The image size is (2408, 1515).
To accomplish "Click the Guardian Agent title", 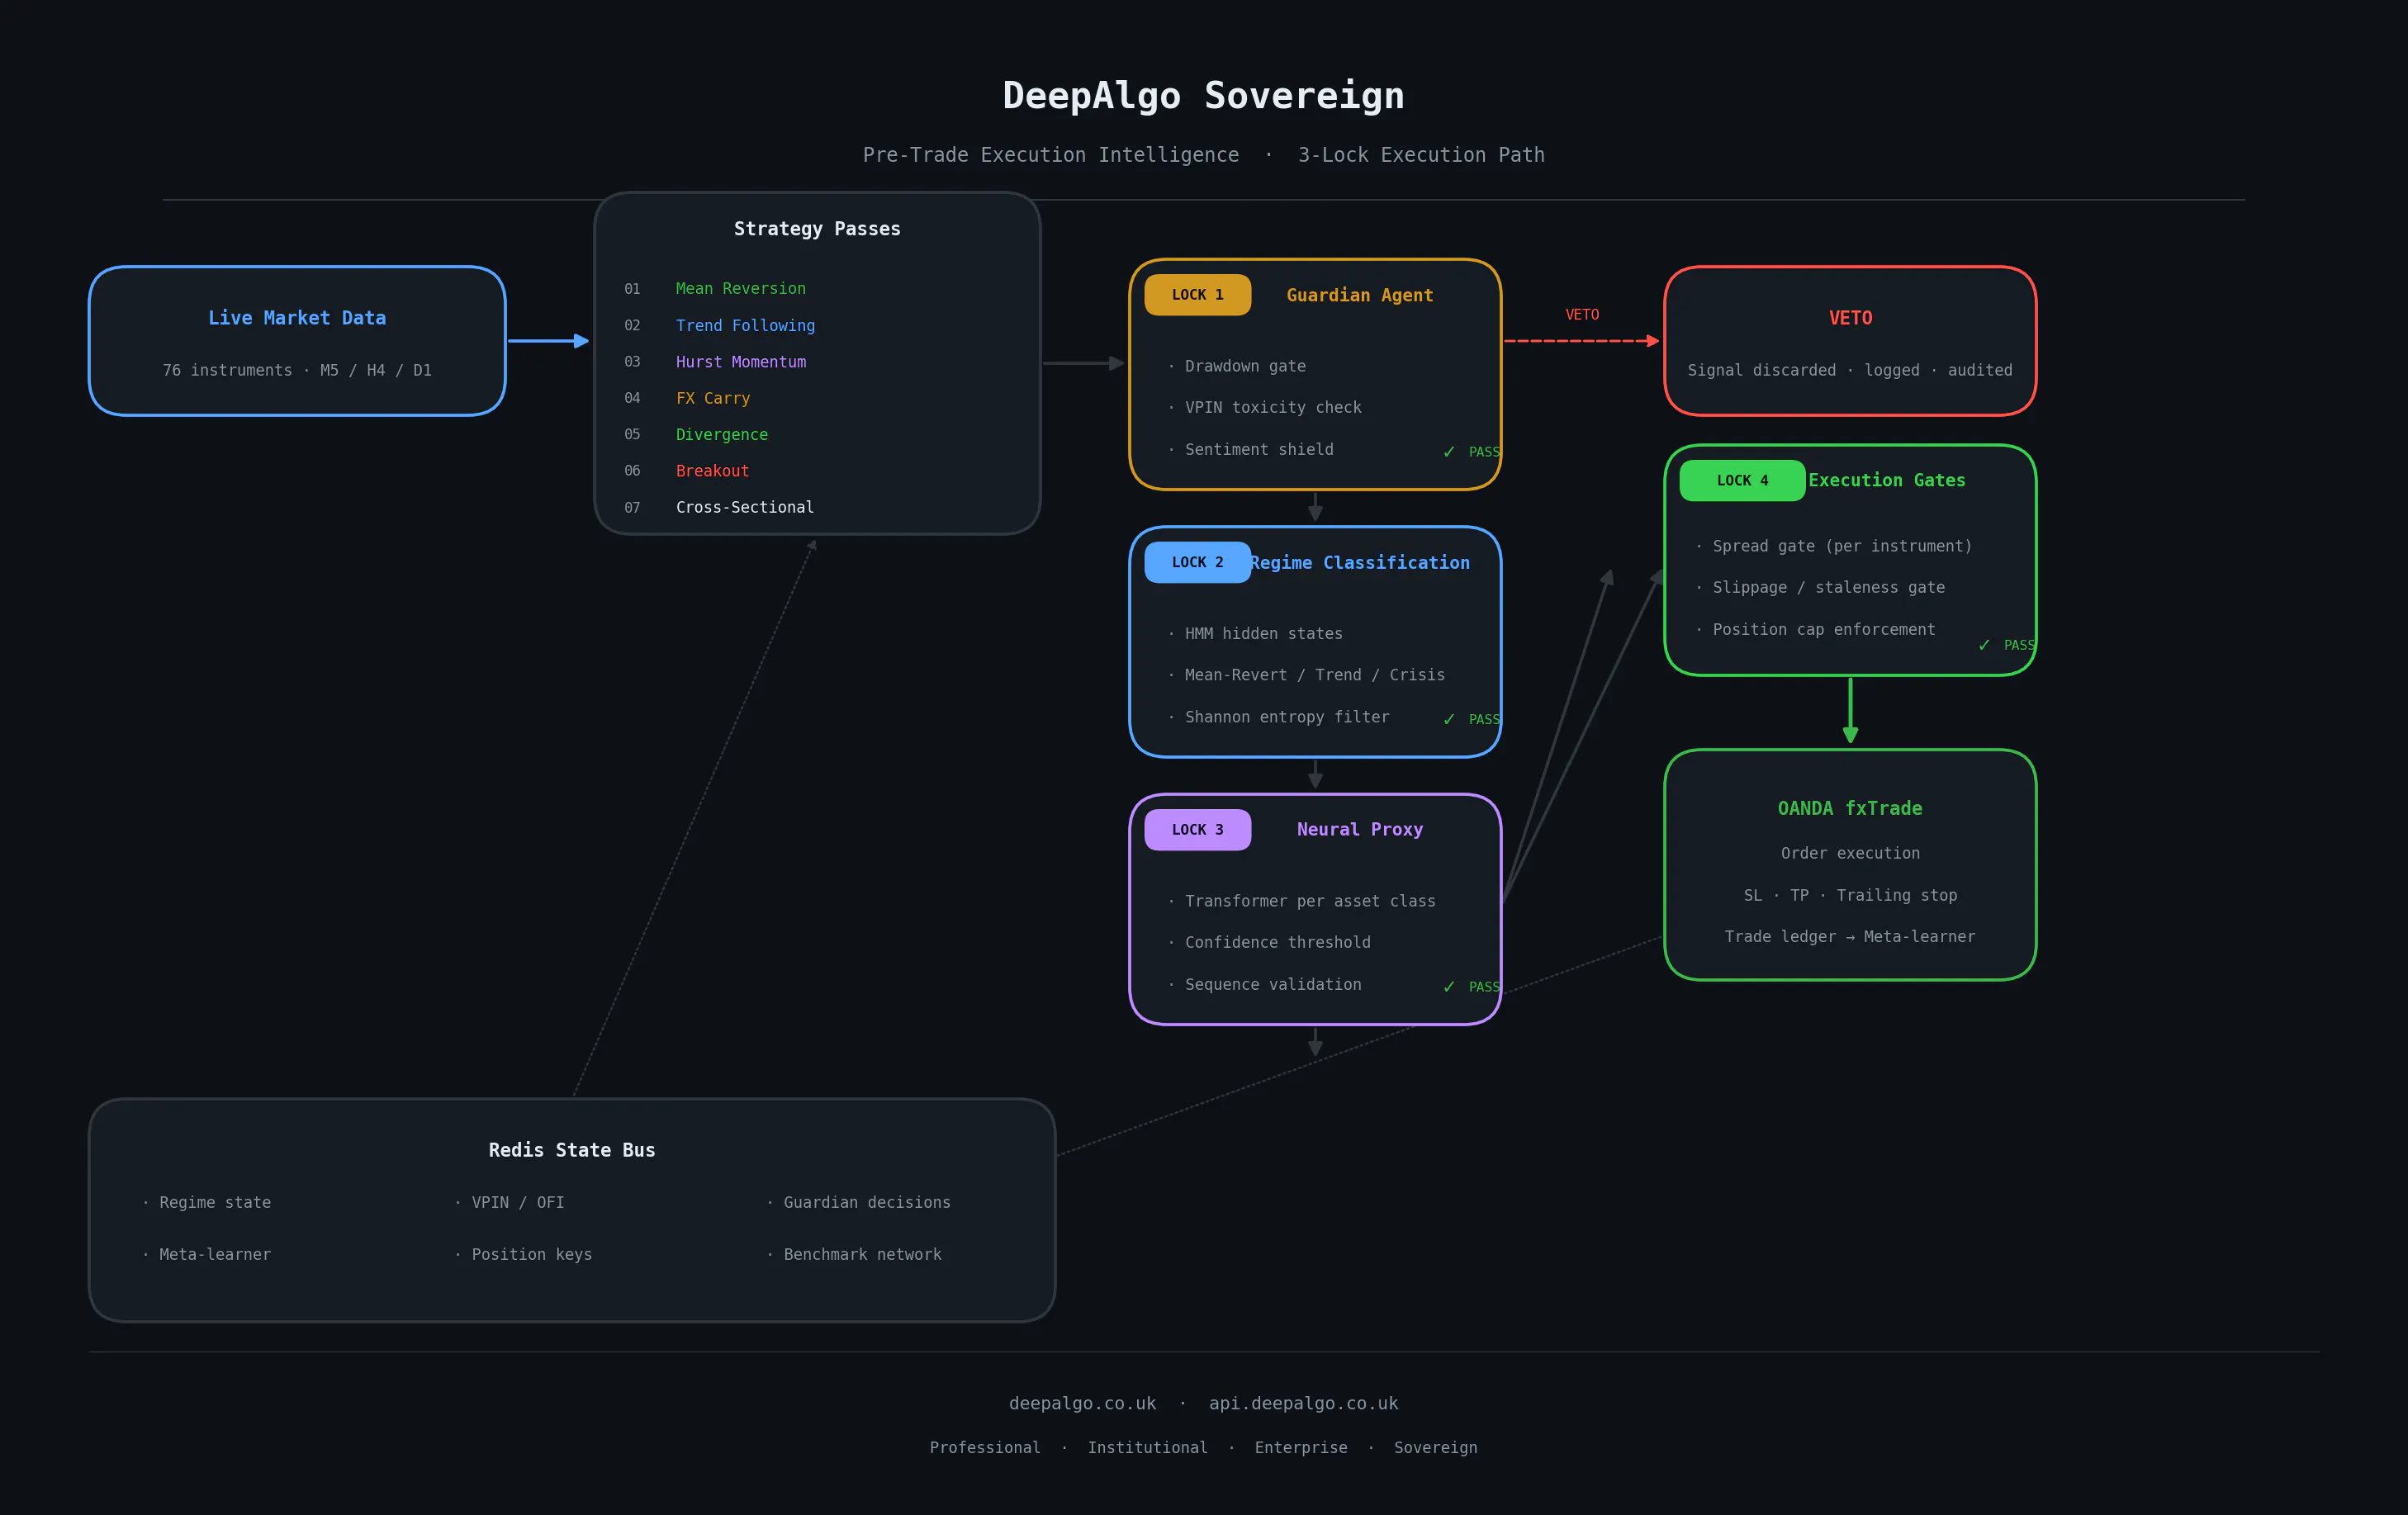I will 1359,295.
